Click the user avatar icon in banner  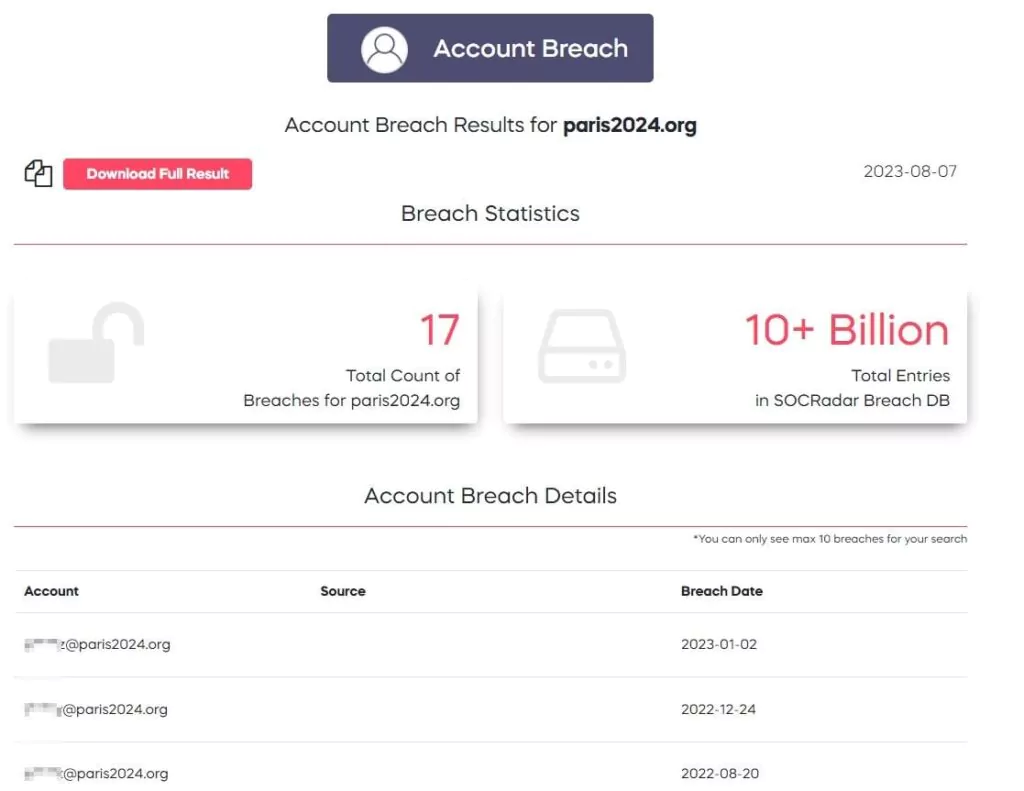coord(384,49)
